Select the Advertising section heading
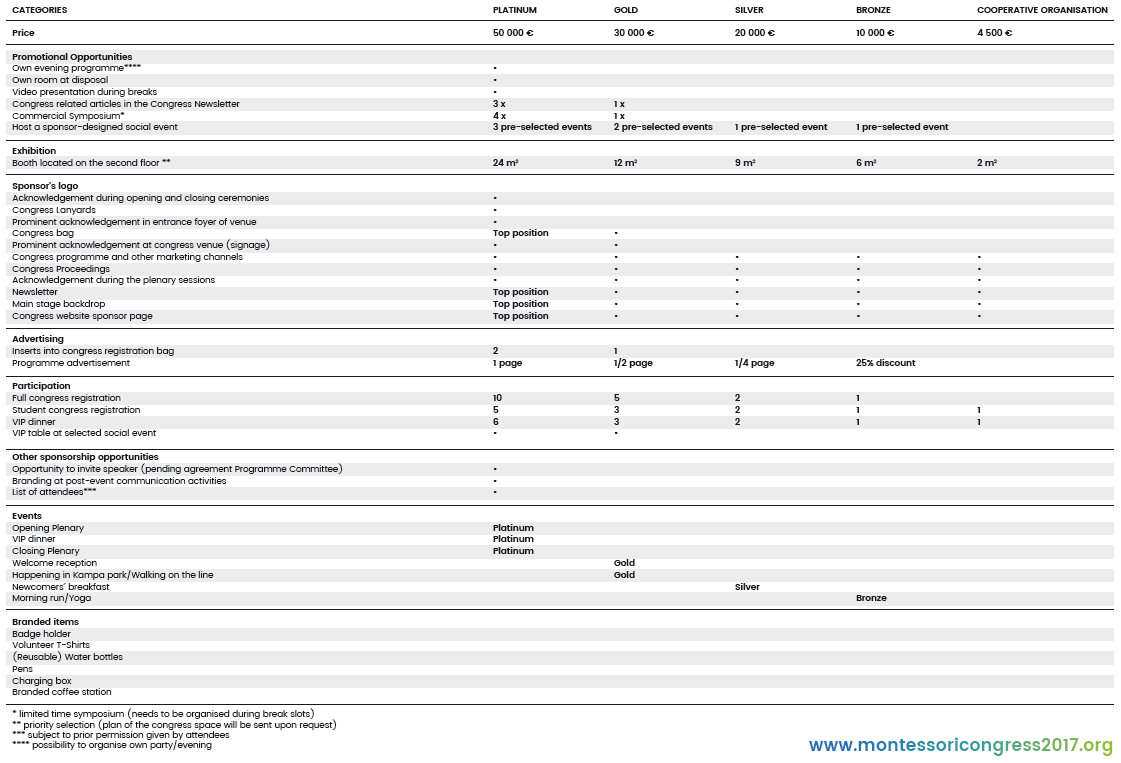 tap(38, 339)
